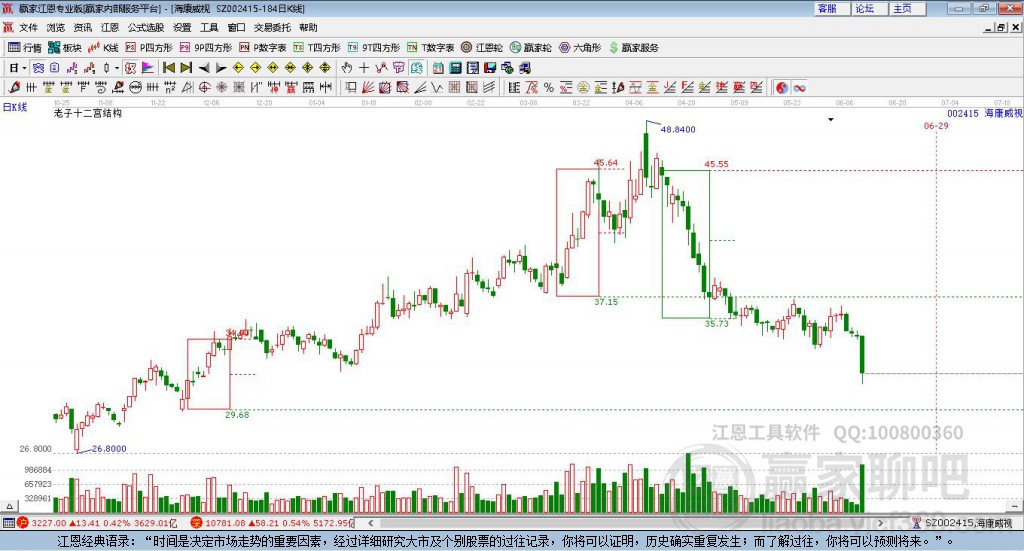The height and width of the screenshot is (551, 1024).
Task: Open the 文件 menu
Action: (x=29, y=27)
